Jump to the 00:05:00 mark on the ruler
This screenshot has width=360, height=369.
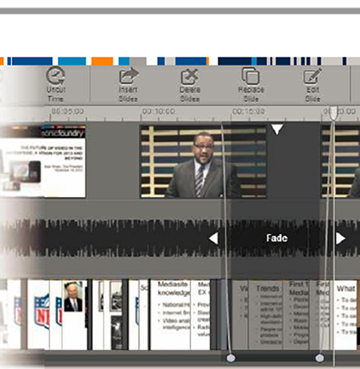[x=68, y=111]
